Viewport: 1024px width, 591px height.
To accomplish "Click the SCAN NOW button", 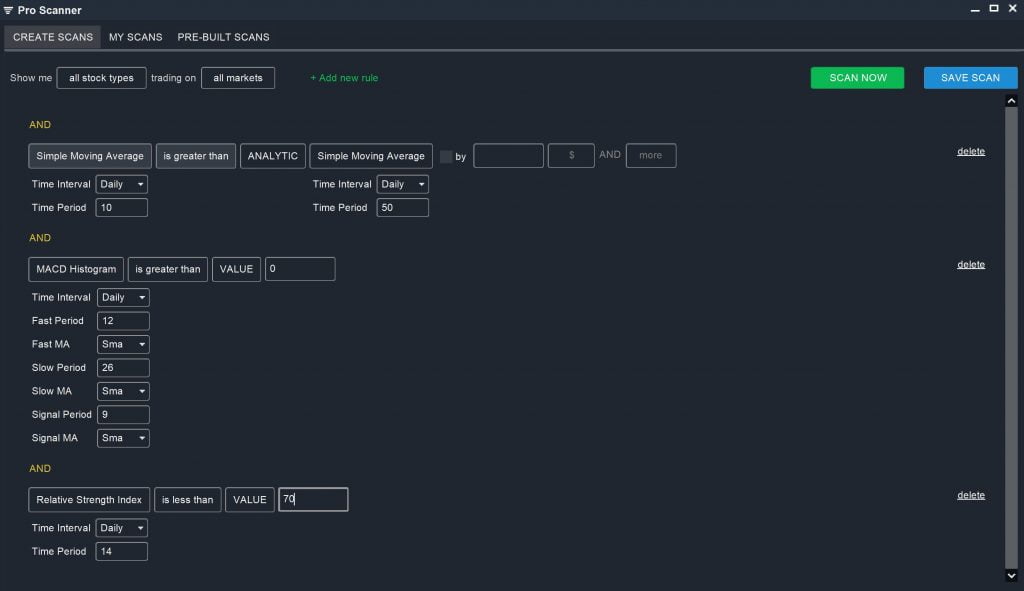I will click(857, 77).
